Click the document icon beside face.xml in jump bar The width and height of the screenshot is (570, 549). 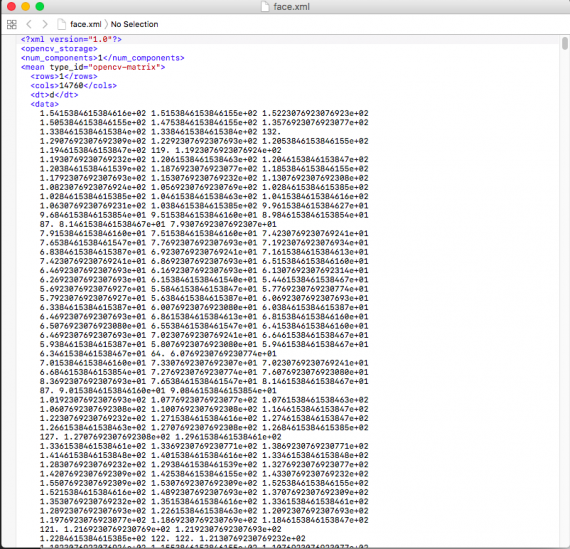pos(61,24)
